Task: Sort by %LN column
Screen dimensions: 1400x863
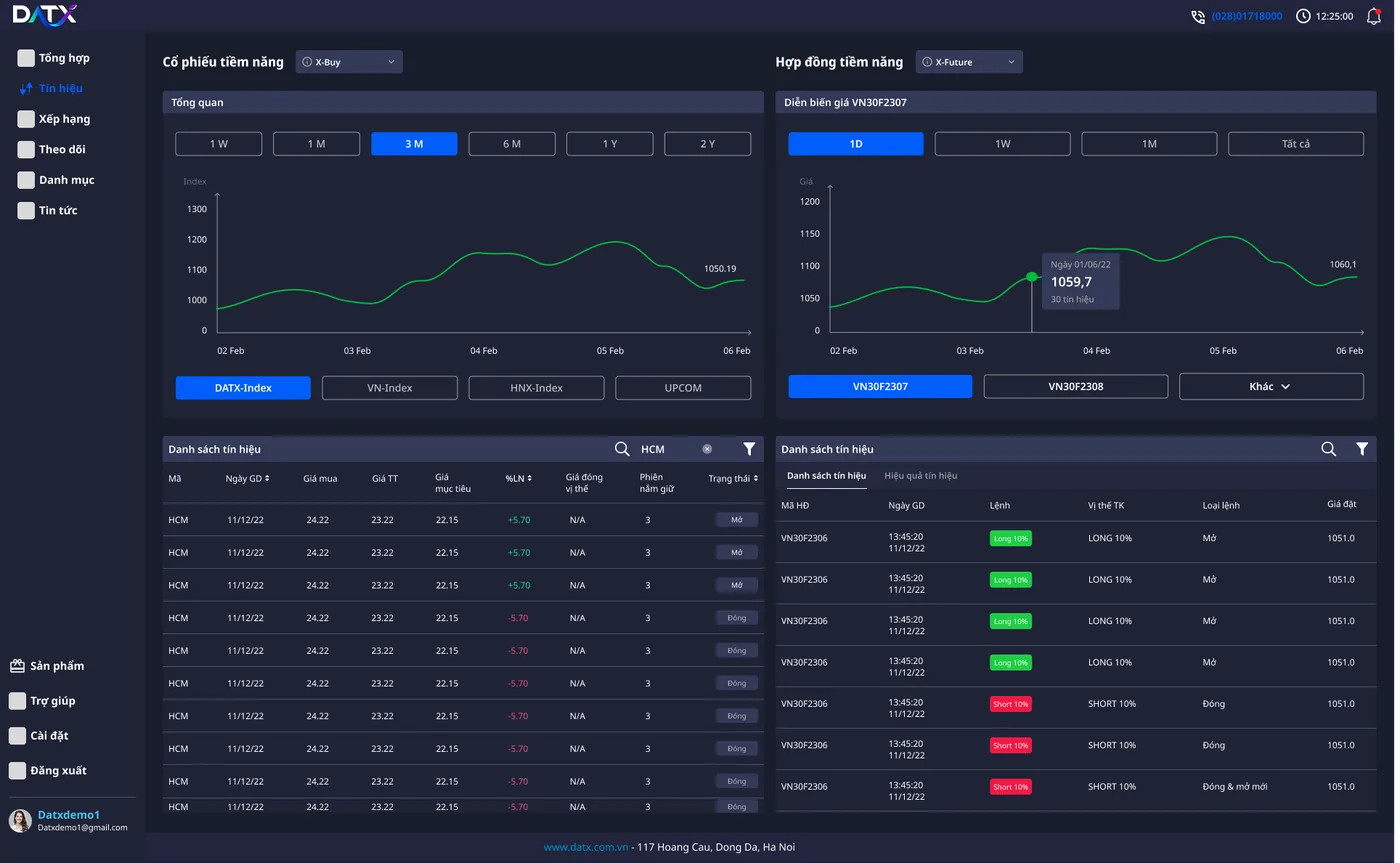Action: (x=518, y=479)
